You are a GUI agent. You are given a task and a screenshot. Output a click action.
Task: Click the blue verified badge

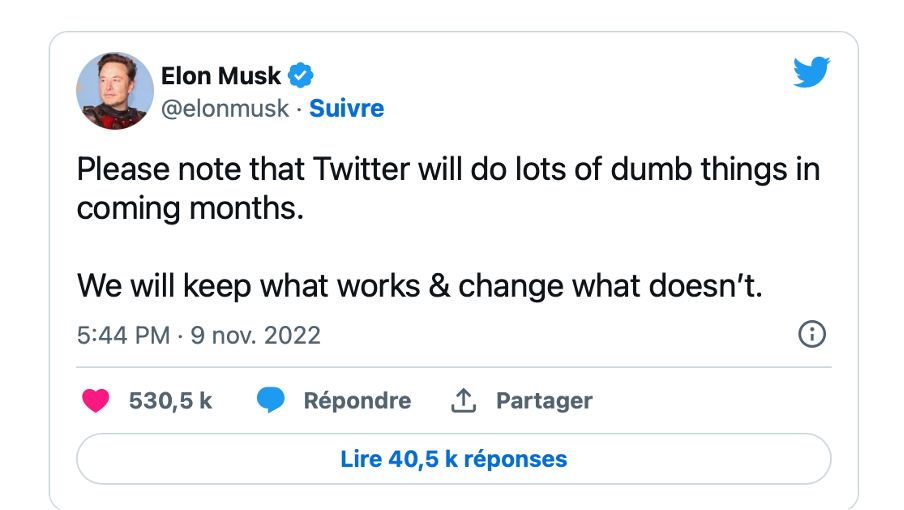301,75
